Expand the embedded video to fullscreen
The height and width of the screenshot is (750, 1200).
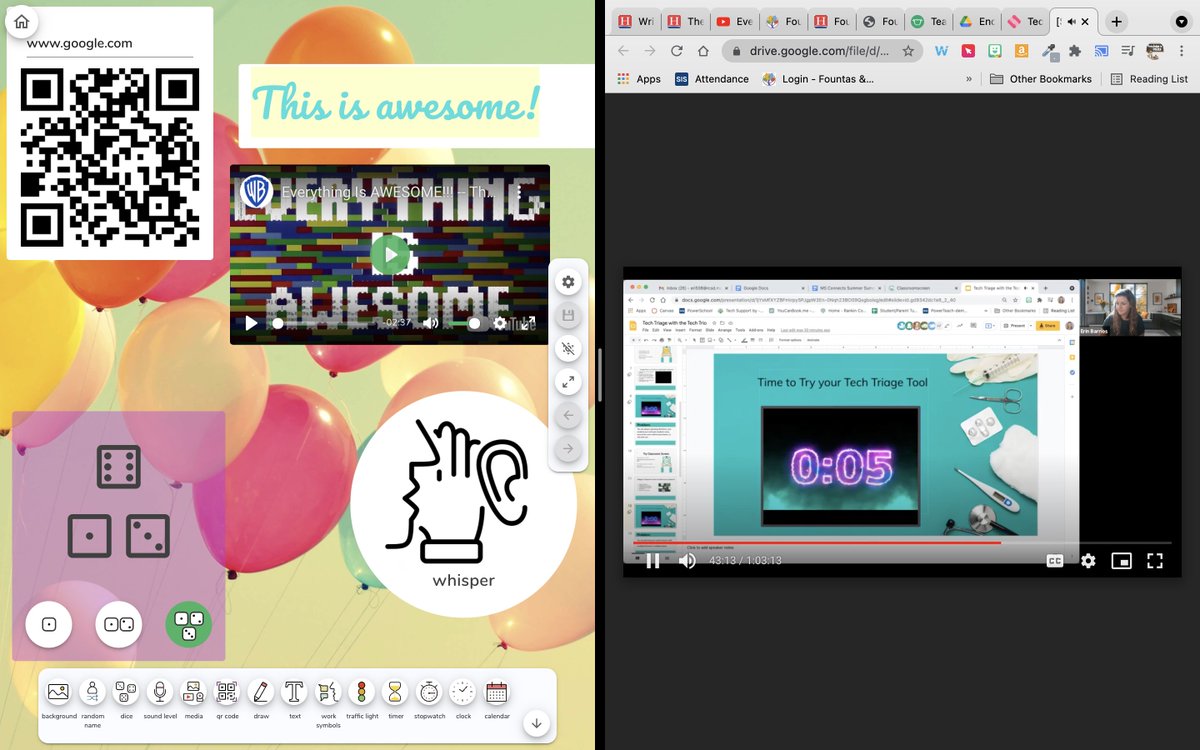pyautogui.click(x=529, y=323)
